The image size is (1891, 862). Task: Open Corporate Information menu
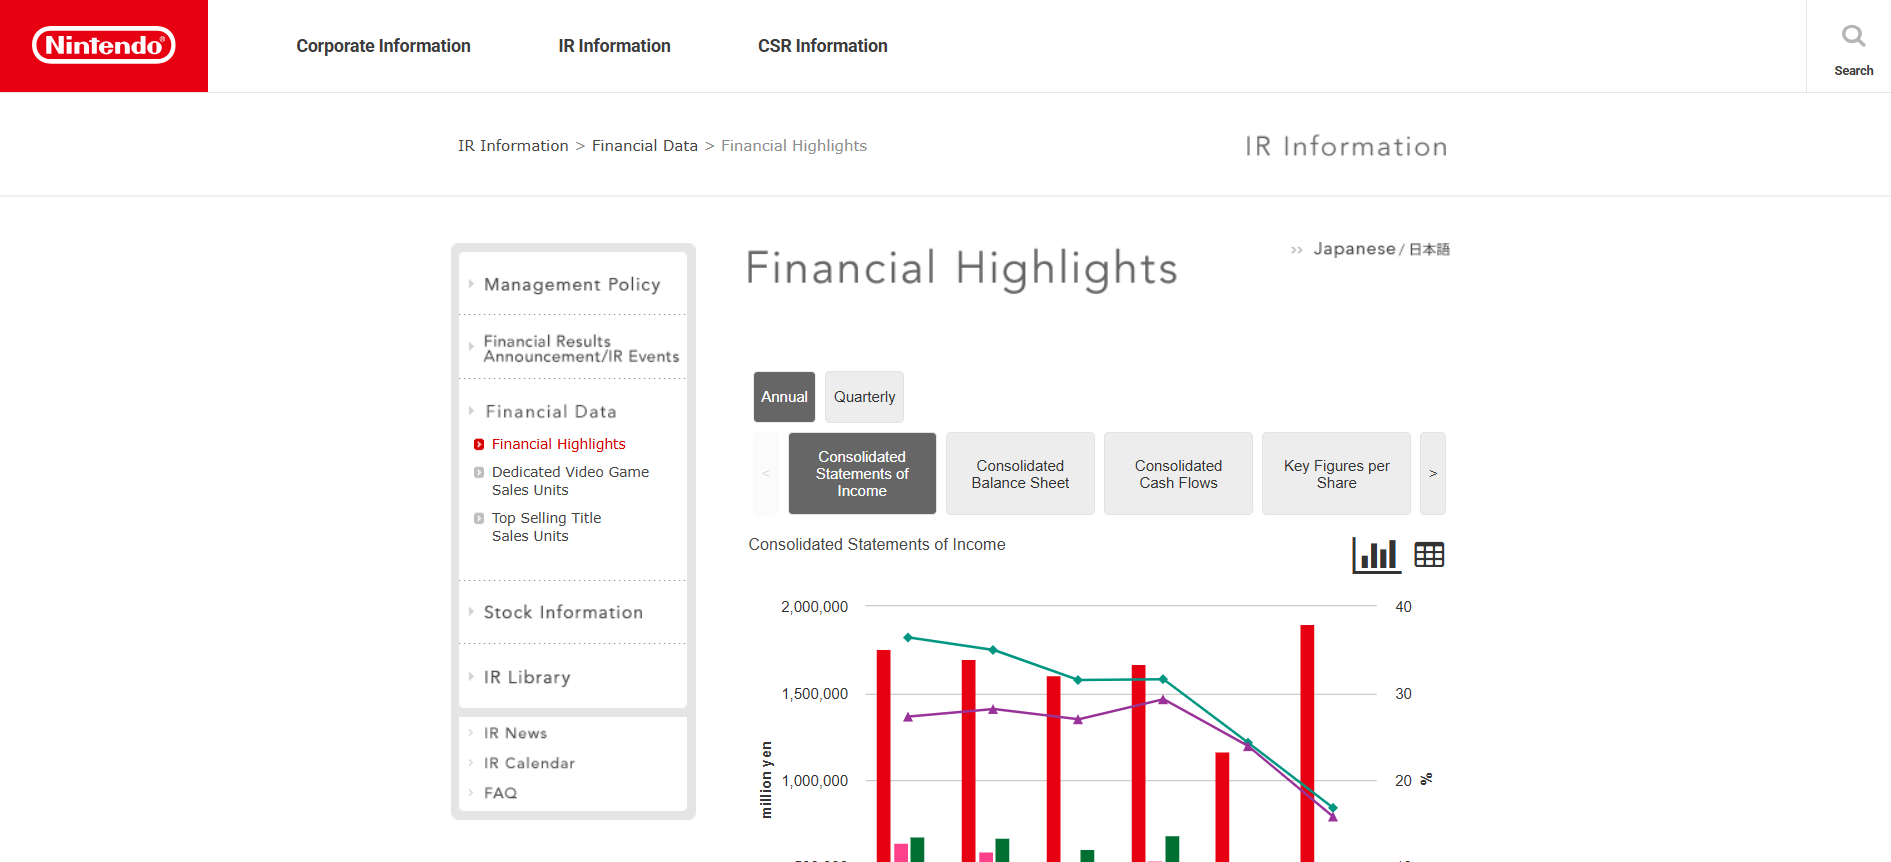tap(383, 46)
